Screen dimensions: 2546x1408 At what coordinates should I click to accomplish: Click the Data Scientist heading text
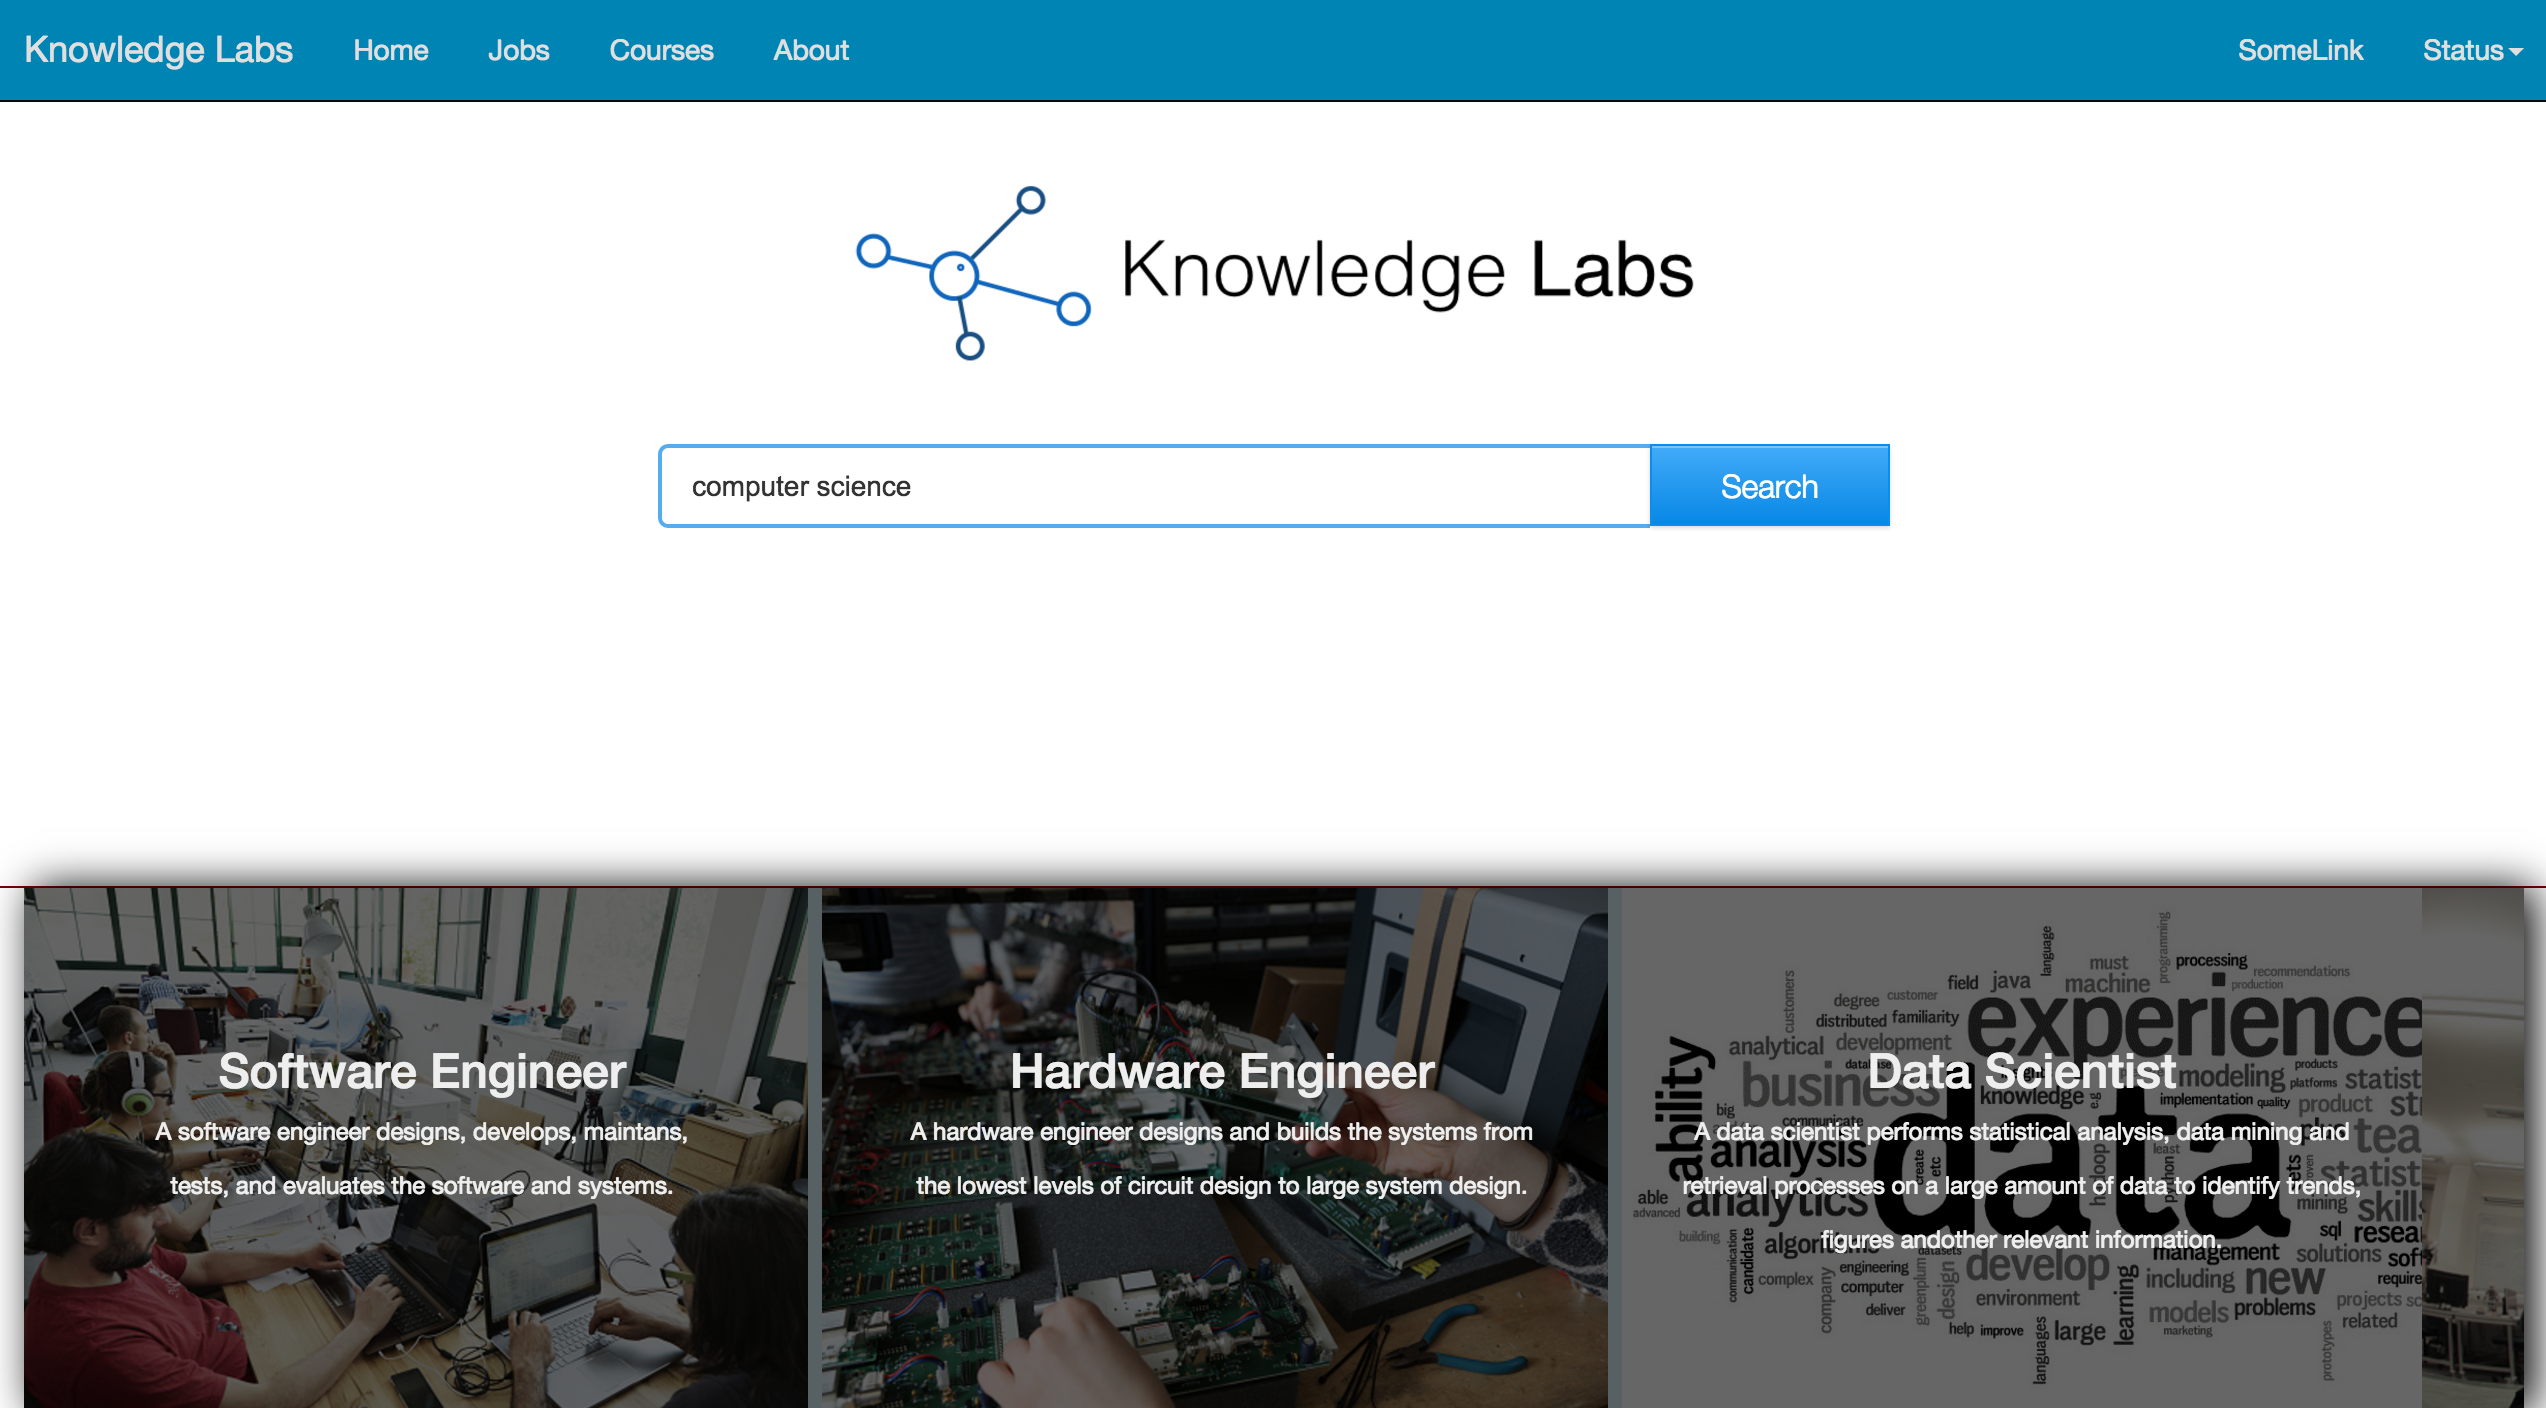pyautogui.click(x=2021, y=1071)
